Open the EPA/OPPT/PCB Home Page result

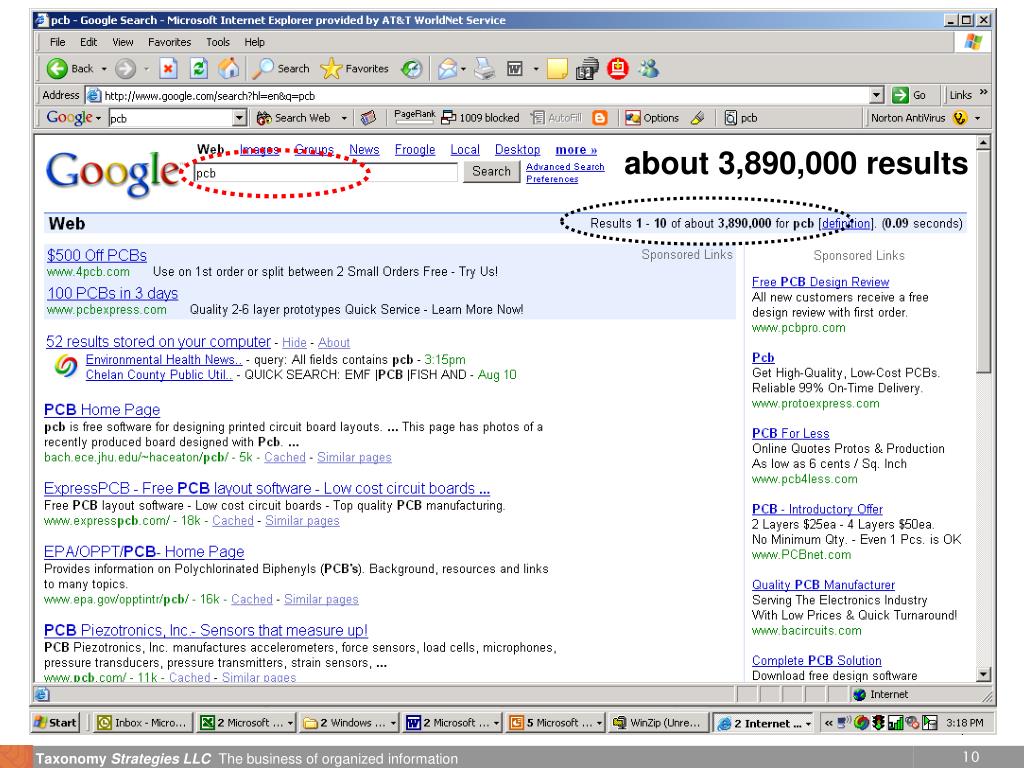144,551
